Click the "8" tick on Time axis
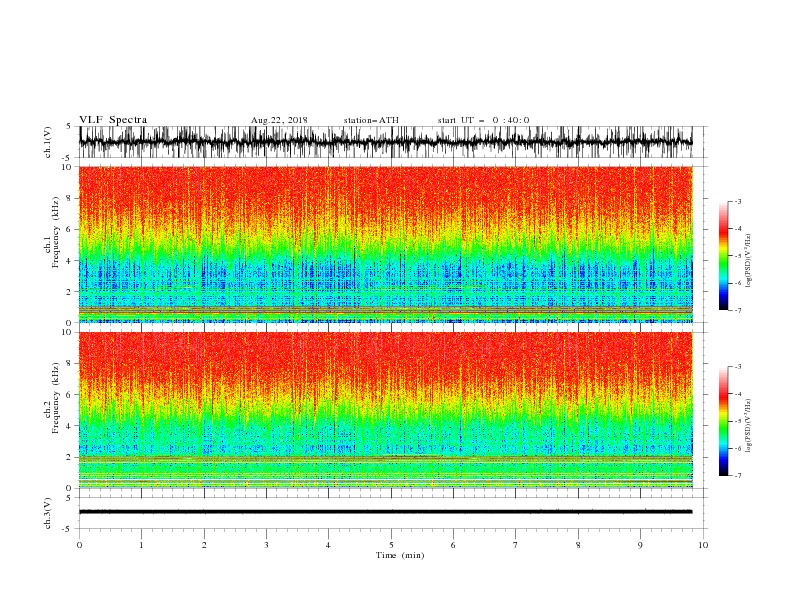The height and width of the screenshot is (612, 792). 578,545
